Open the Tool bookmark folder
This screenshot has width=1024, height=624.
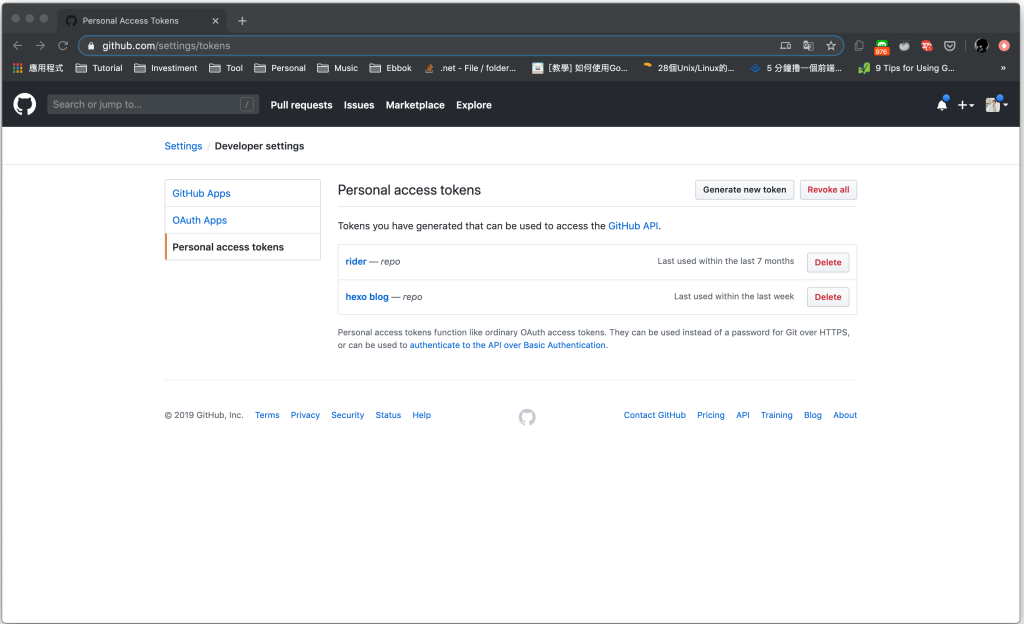point(225,68)
